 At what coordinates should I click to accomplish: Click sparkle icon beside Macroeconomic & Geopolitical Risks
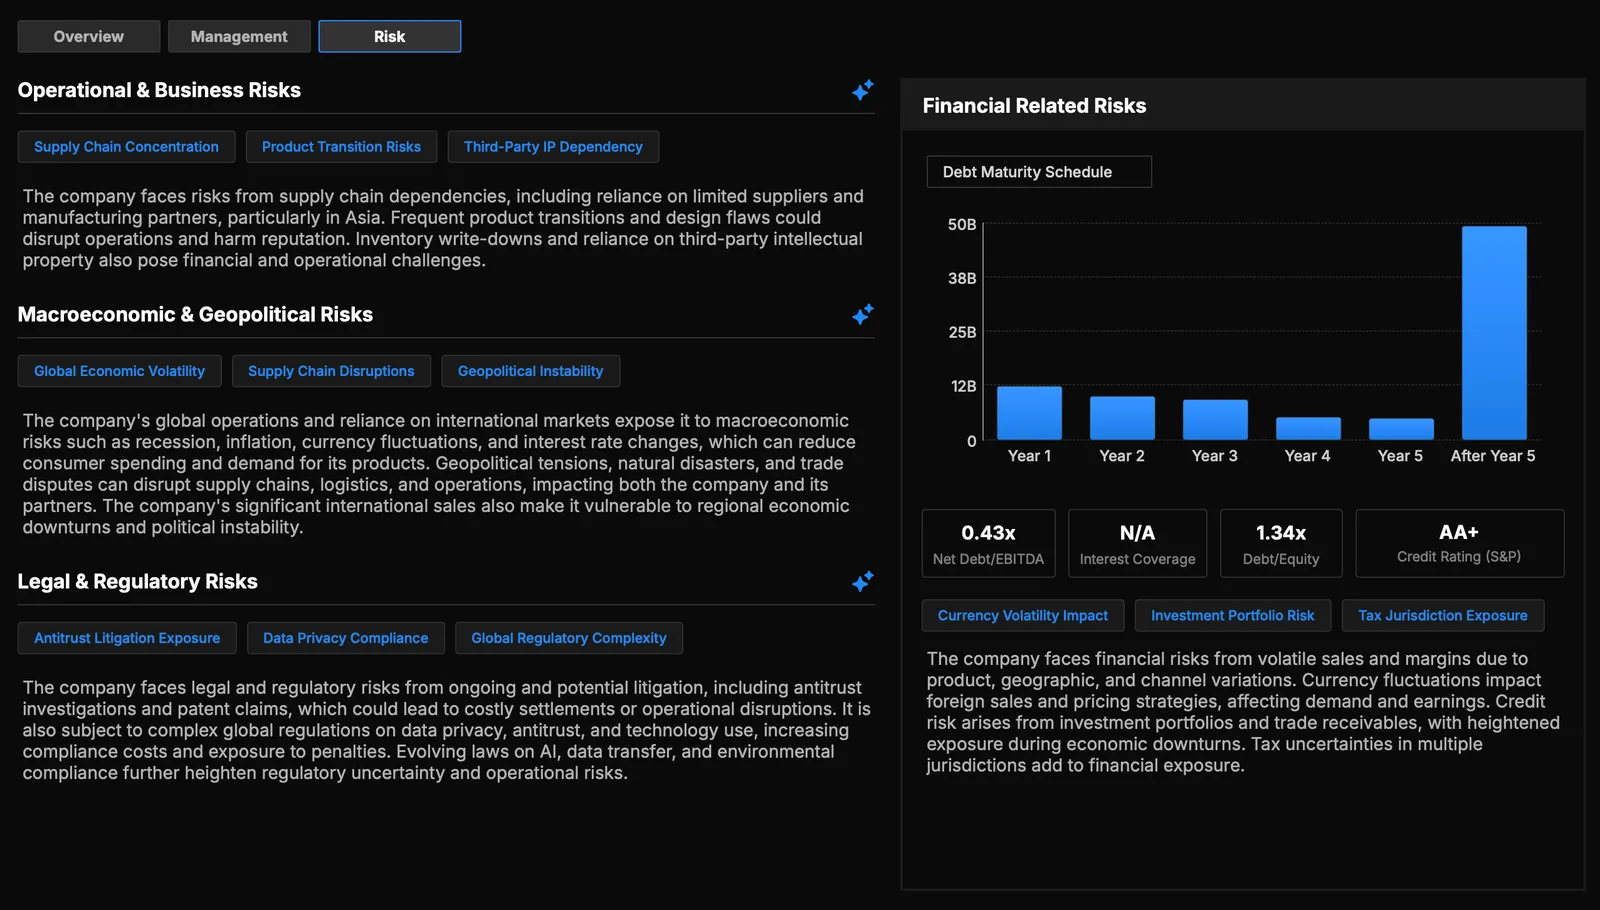tap(863, 314)
